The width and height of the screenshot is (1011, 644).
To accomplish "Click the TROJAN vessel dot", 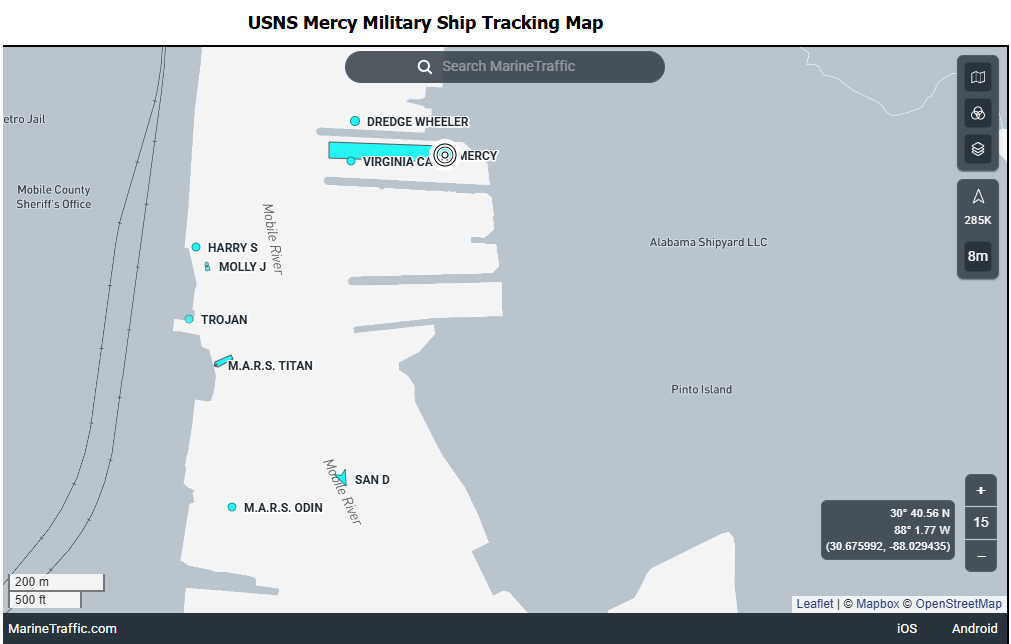I will point(189,319).
